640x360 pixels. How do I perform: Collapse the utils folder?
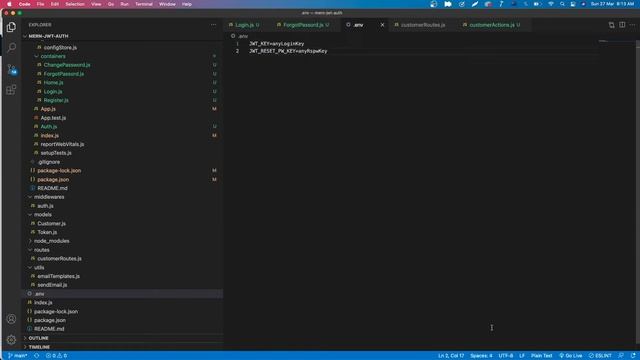[x=39, y=268]
